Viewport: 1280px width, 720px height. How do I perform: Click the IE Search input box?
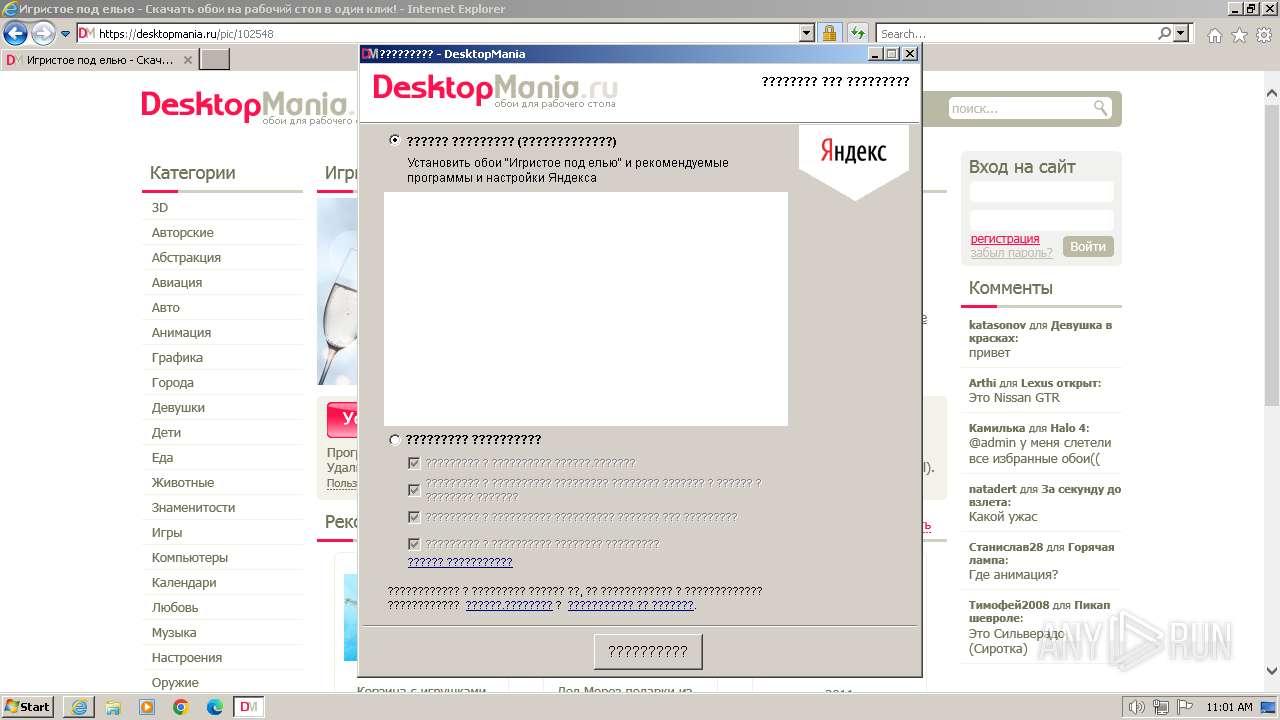[x=1016, y=33]
